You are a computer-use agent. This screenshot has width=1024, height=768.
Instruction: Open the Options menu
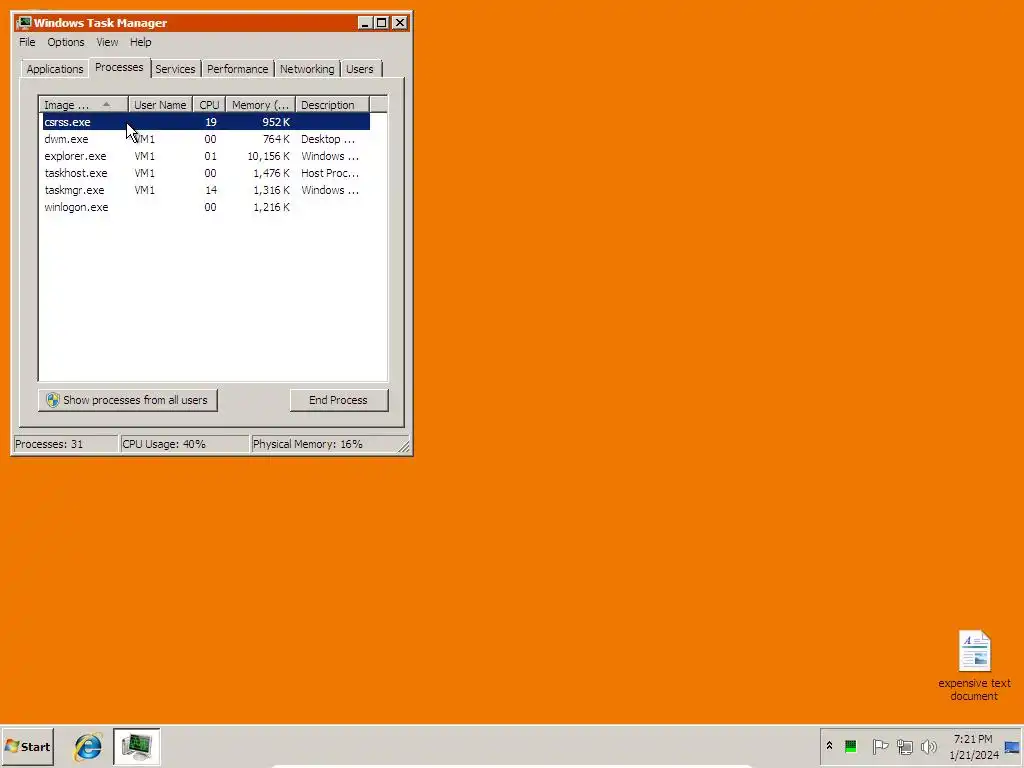pos(65,42)
